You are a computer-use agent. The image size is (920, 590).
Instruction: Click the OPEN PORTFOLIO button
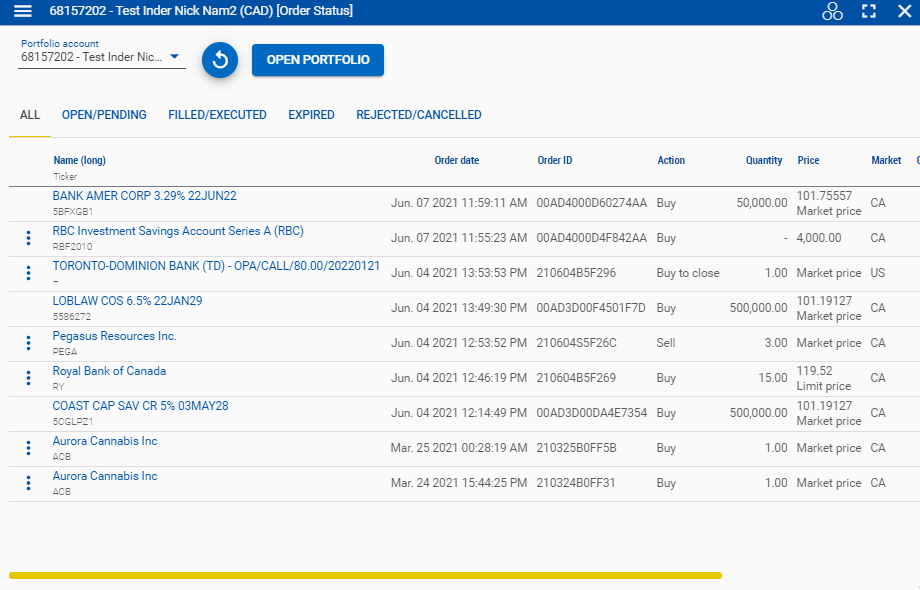(x=318, y=60)
